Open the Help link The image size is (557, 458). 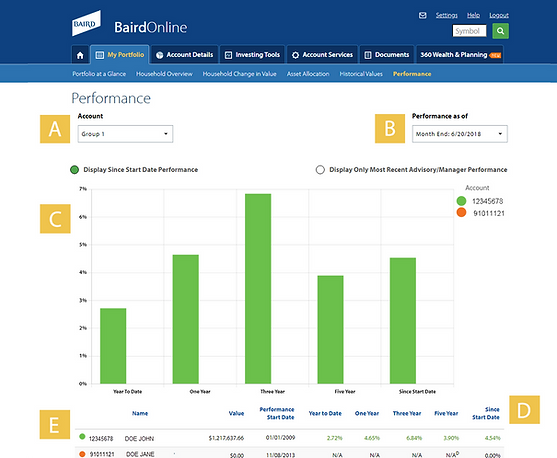pyautogui.click(x=473, y=15)
